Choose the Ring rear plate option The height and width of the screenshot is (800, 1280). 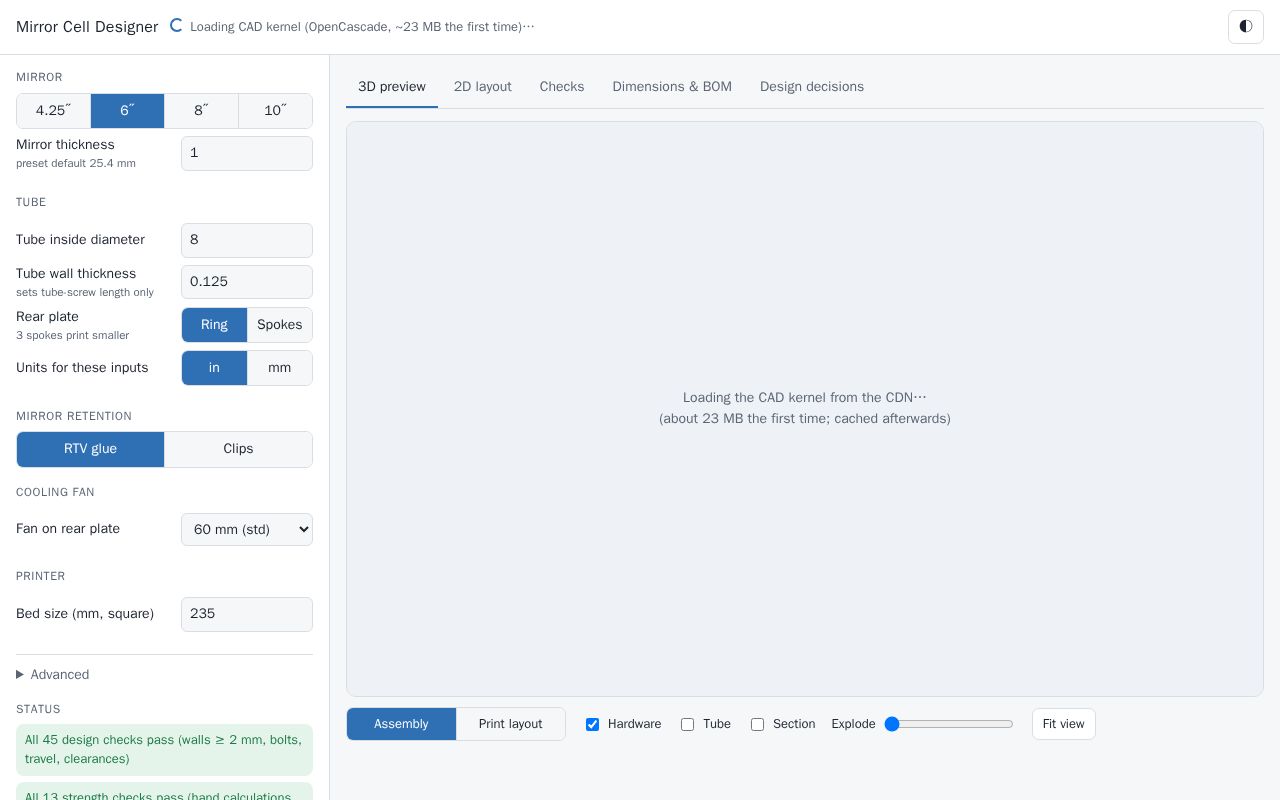click(214, 325)
